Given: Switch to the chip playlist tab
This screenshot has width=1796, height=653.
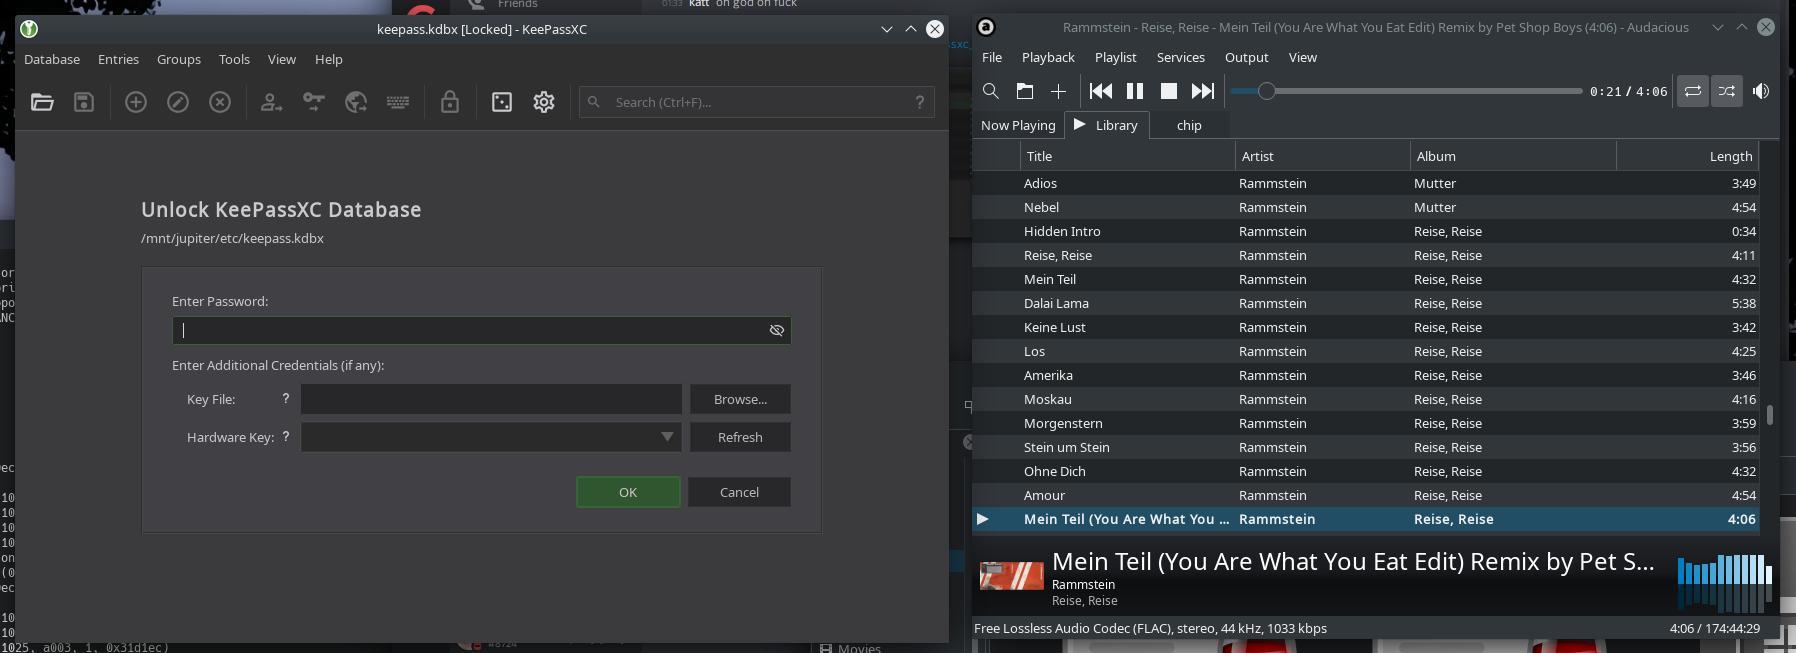Looking at the screenshot, I should tap(1189, 125).
